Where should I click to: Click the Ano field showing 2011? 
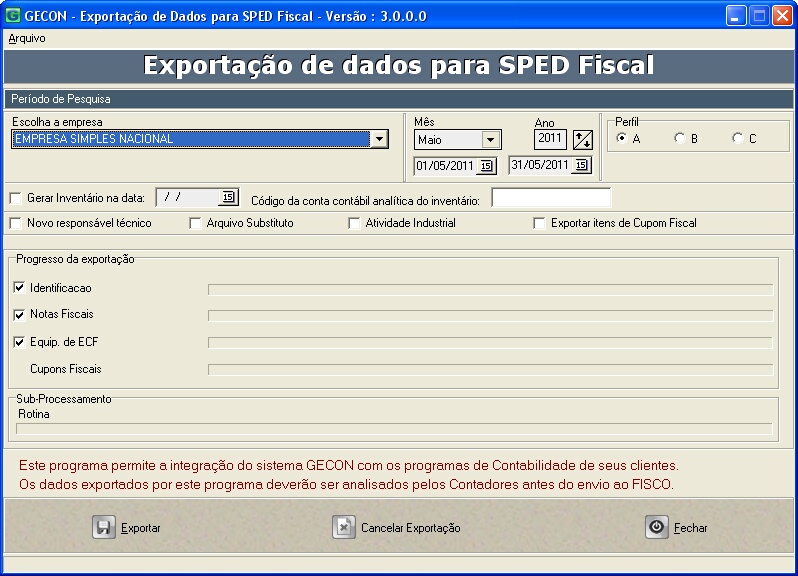(x=550, y=139)
